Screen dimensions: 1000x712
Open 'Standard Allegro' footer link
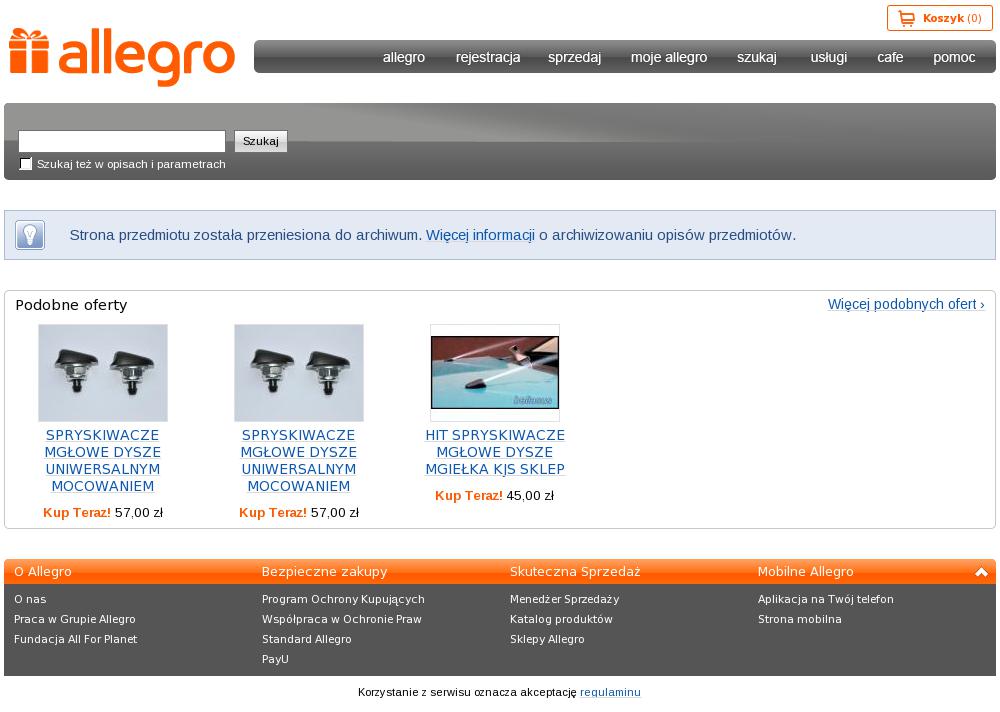tap(306, 639)
